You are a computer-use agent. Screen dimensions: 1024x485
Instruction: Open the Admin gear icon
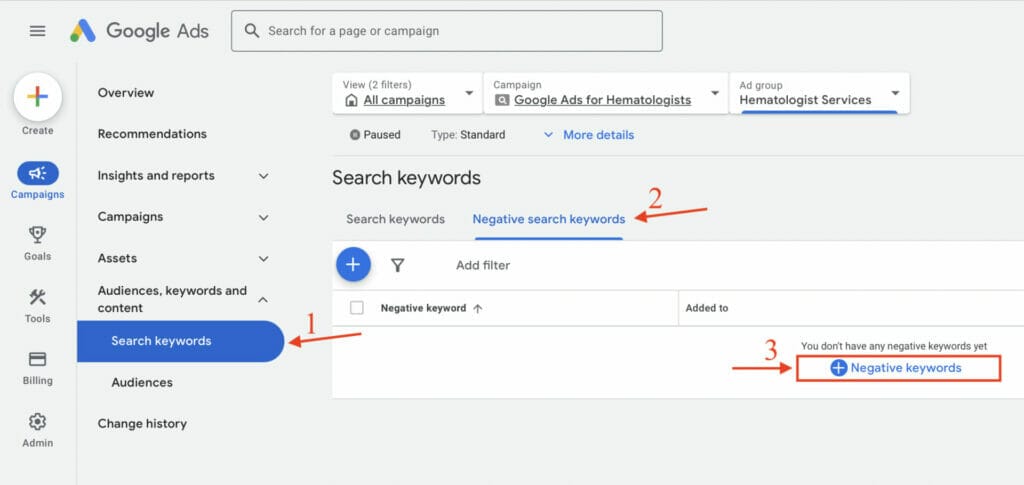point(38,421)
